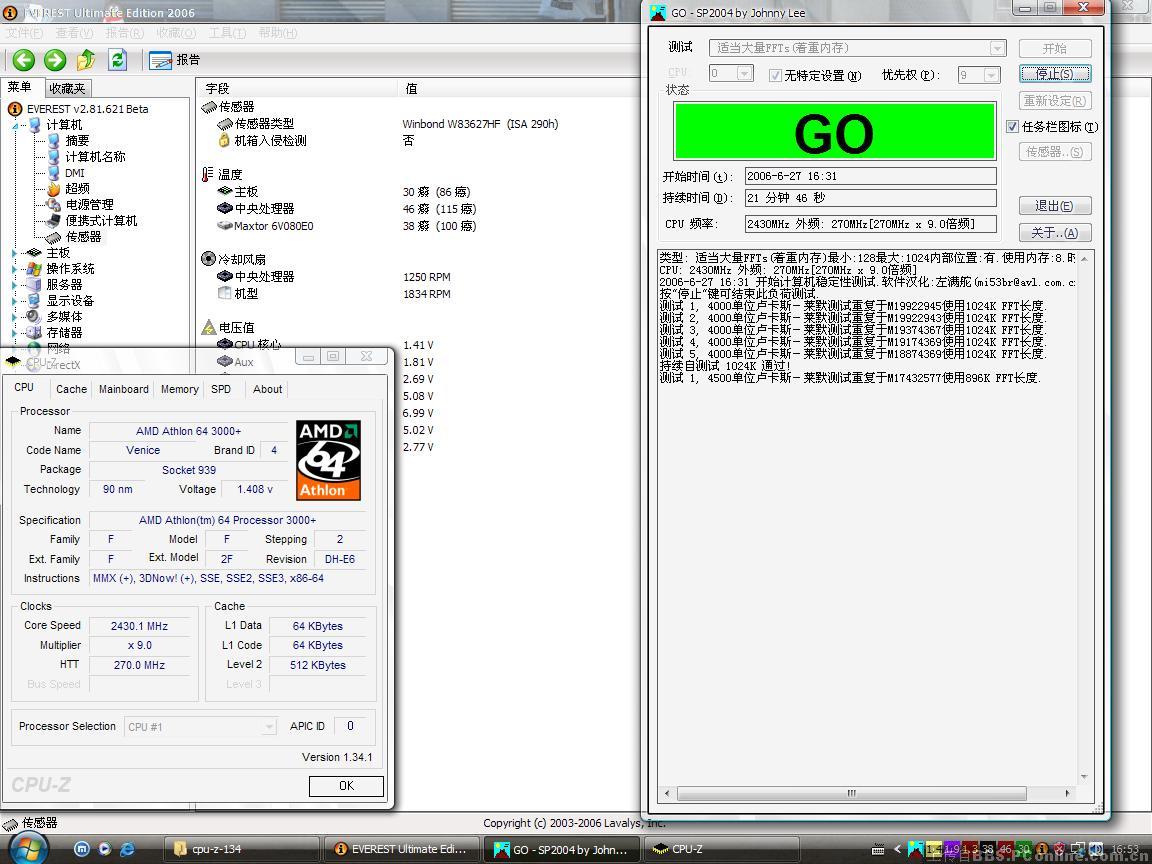Click the OK button in CPU-Z
Screen dimensions: 1152x864
346,785
